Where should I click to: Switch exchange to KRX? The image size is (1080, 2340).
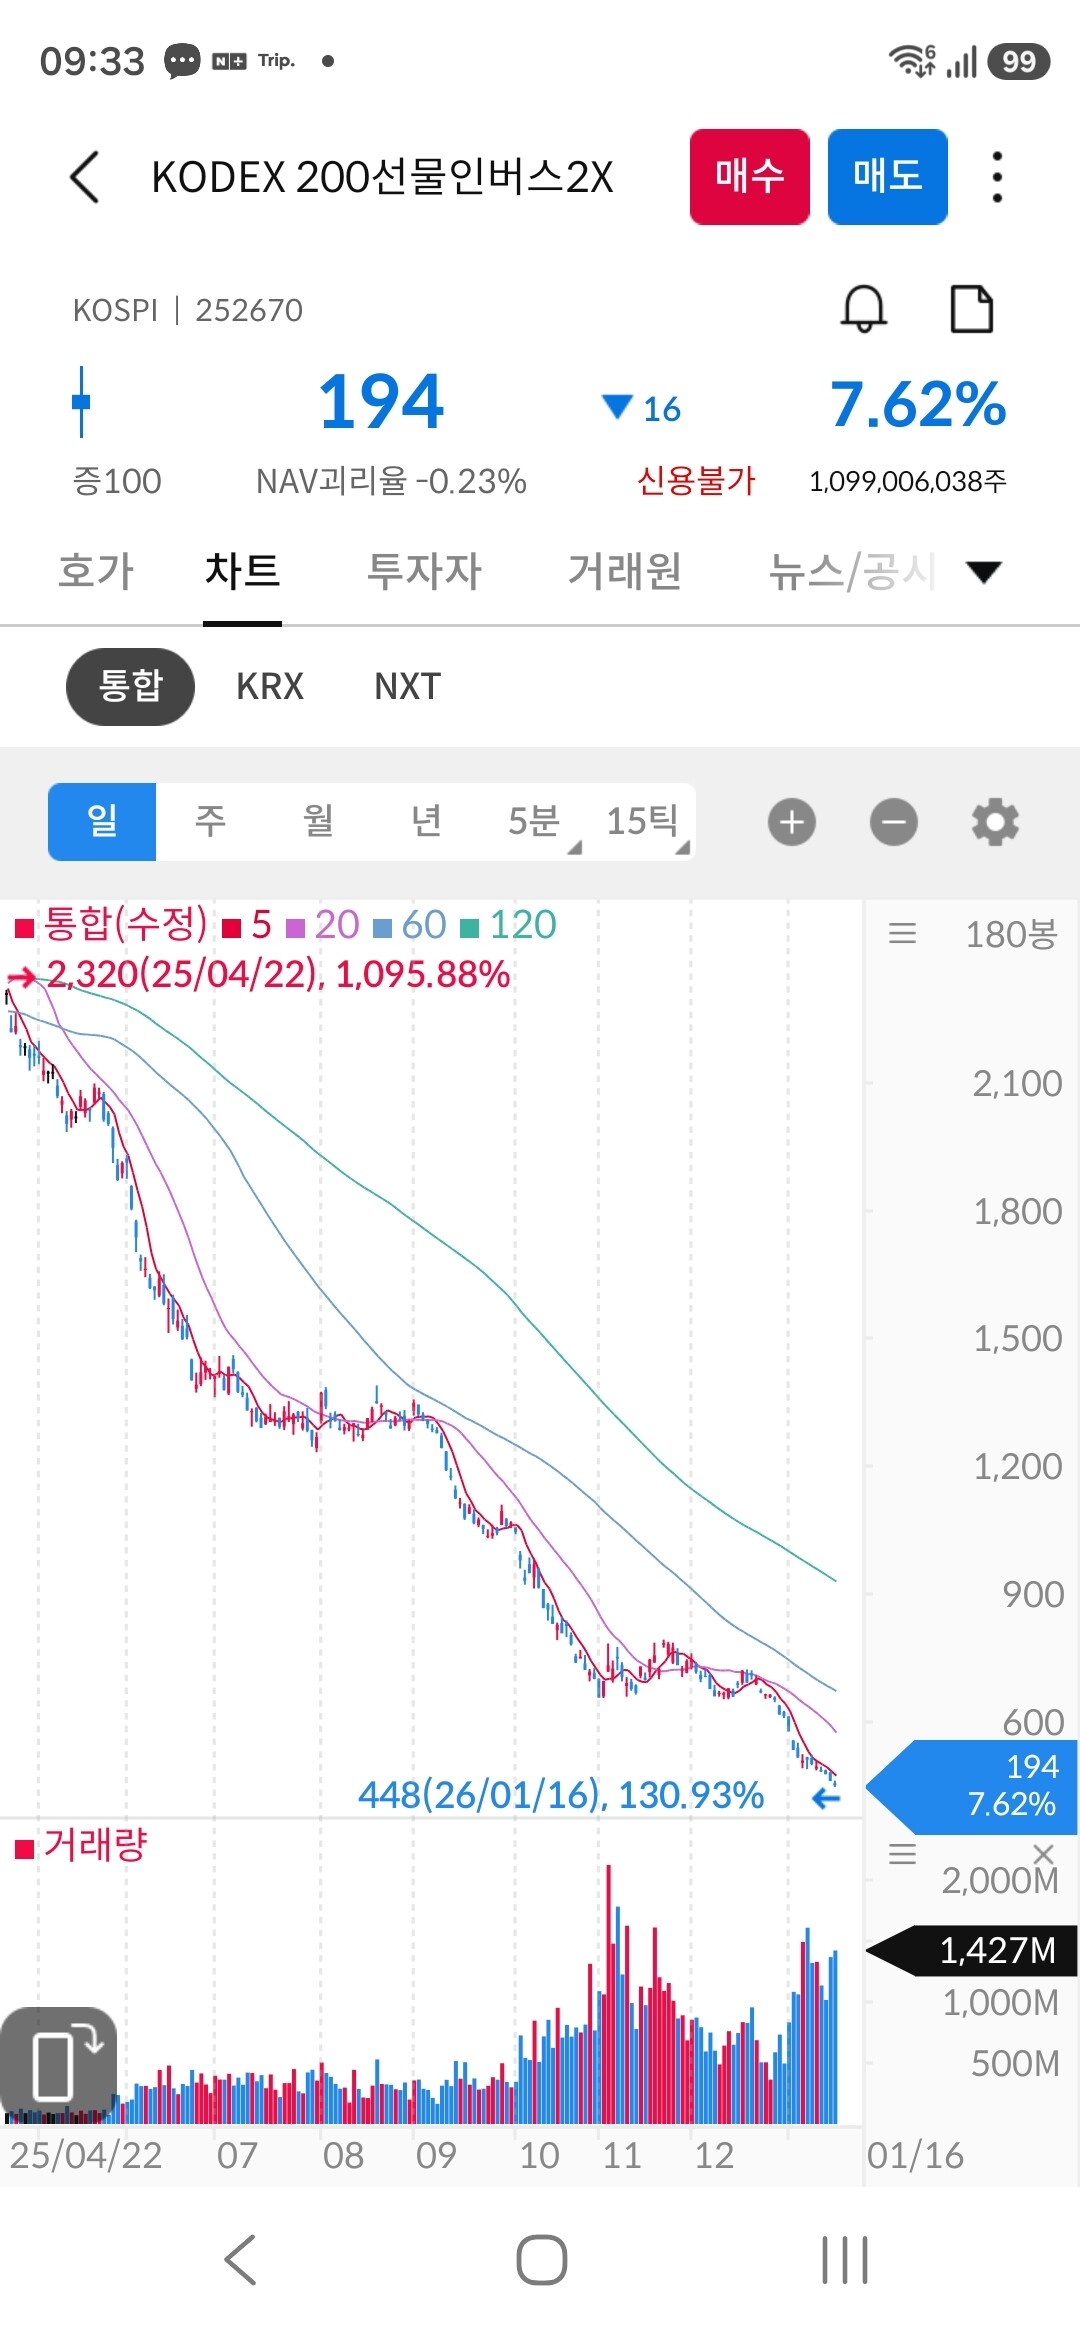(270, 687)
